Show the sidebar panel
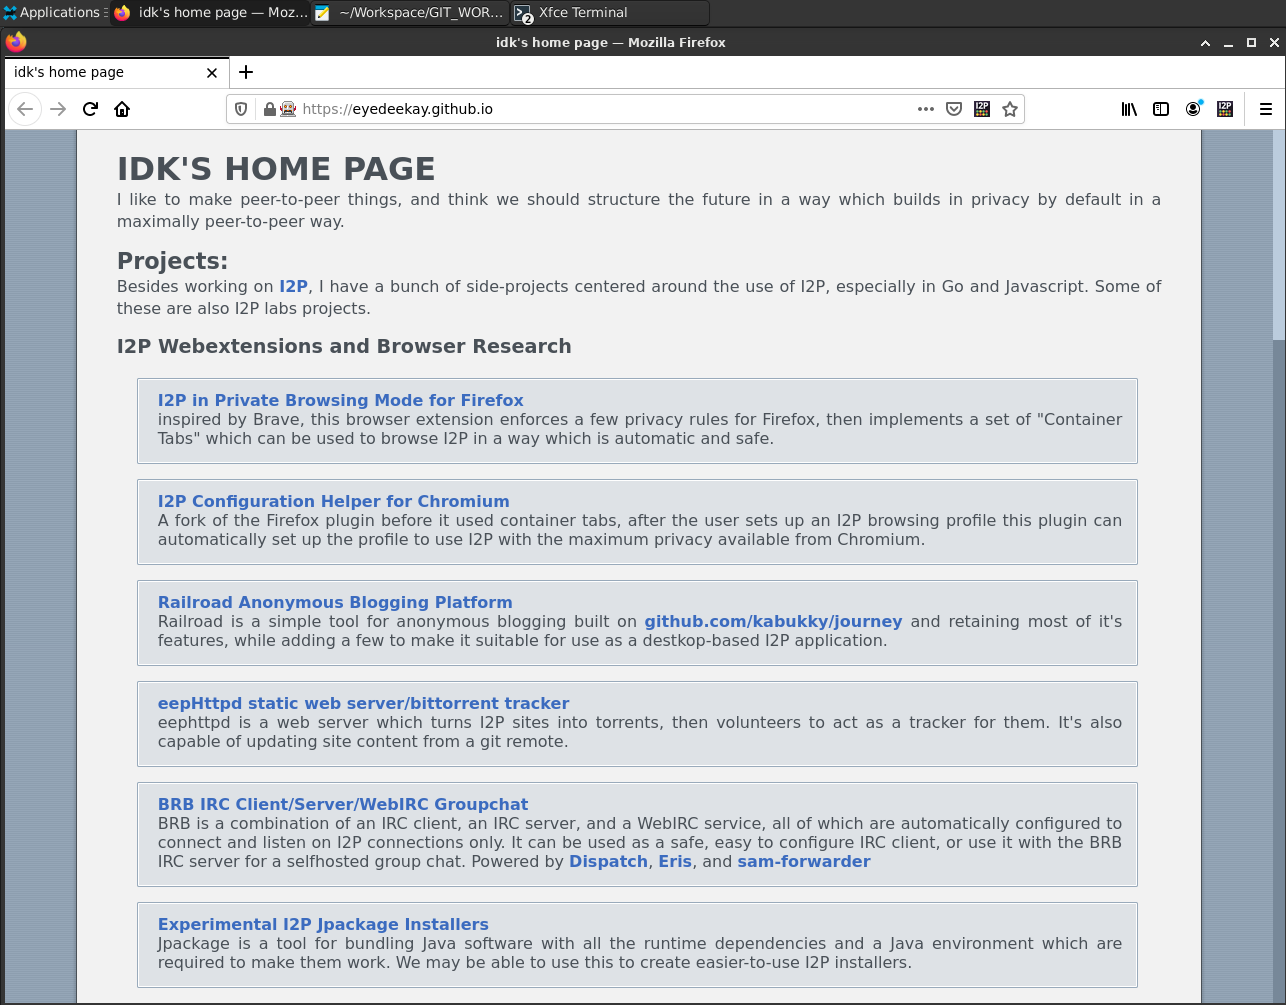This screenshot has width=1286, height=1005. click(x=1161, y=109)
